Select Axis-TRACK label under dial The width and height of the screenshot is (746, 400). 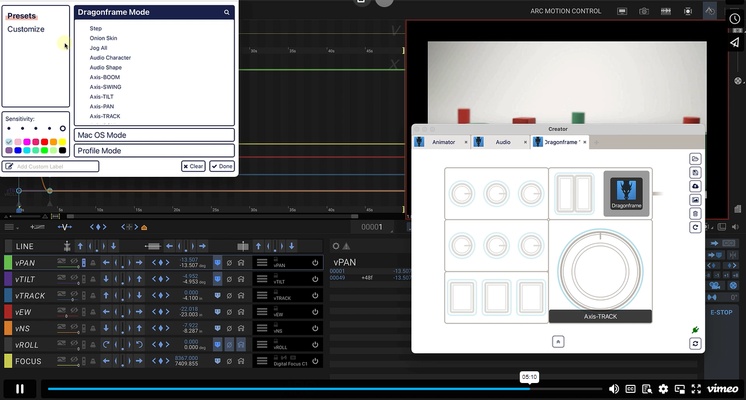[x=600, y=316]
